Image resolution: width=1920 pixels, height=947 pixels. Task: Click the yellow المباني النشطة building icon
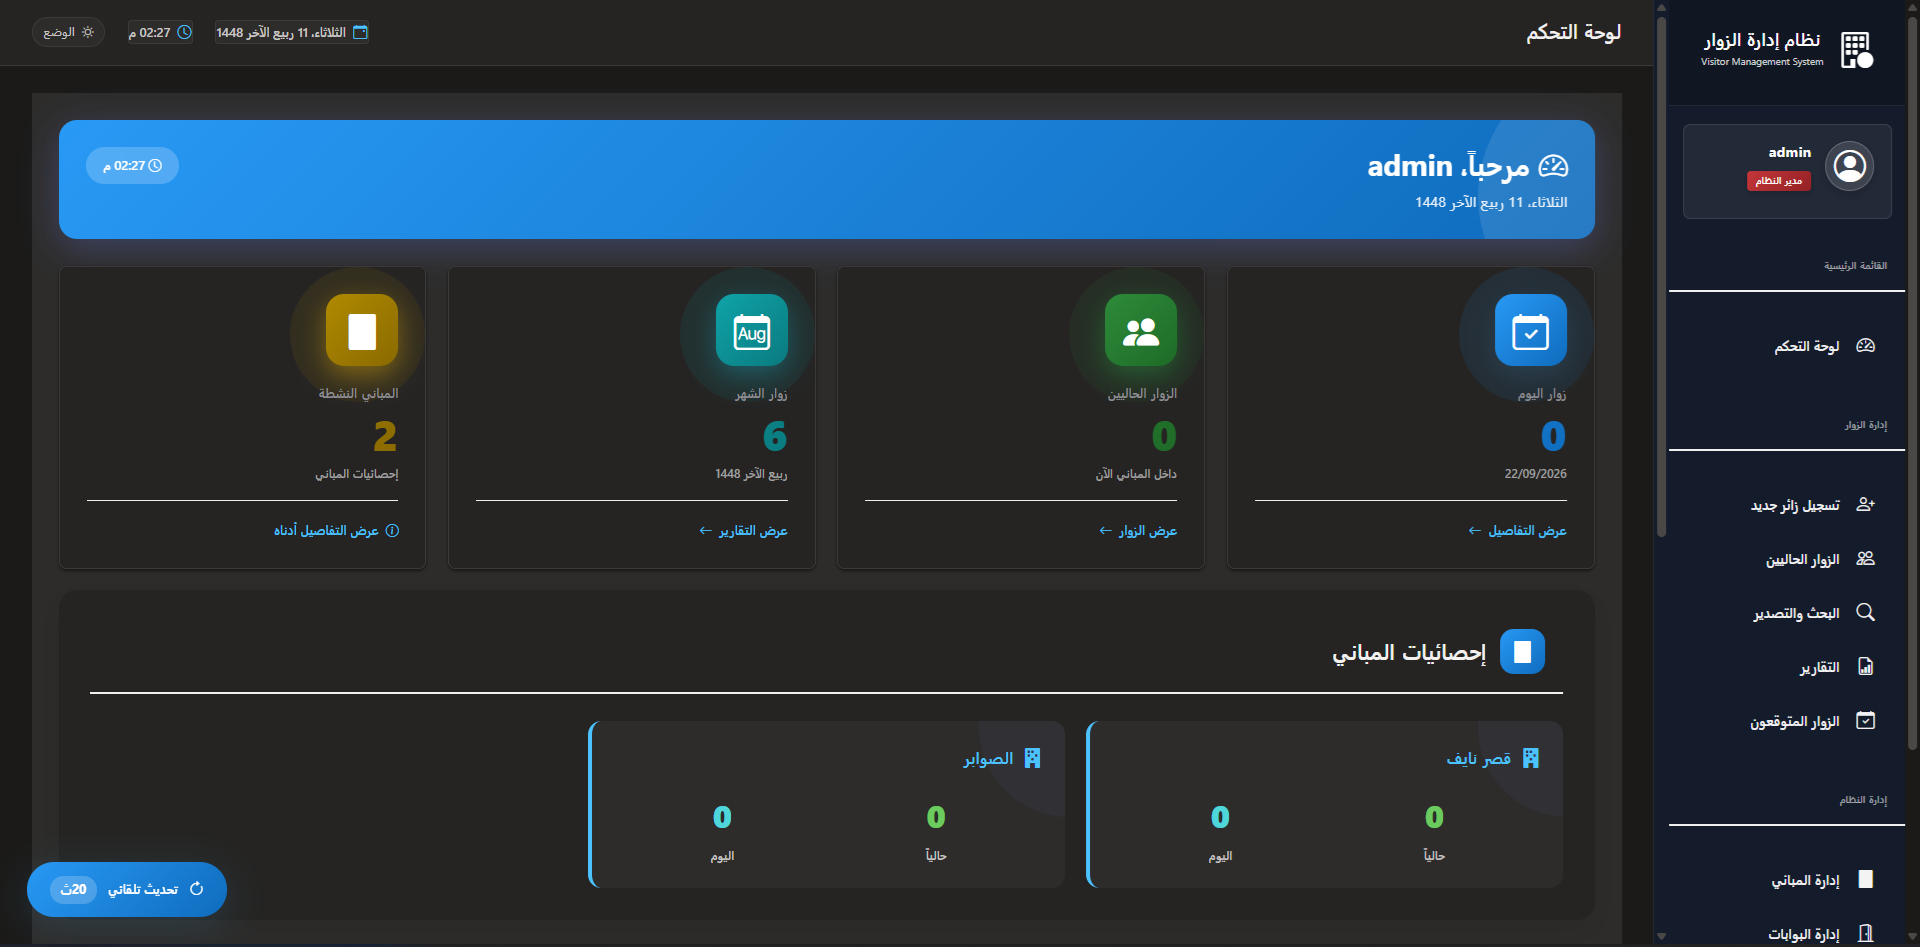(362, 331)
